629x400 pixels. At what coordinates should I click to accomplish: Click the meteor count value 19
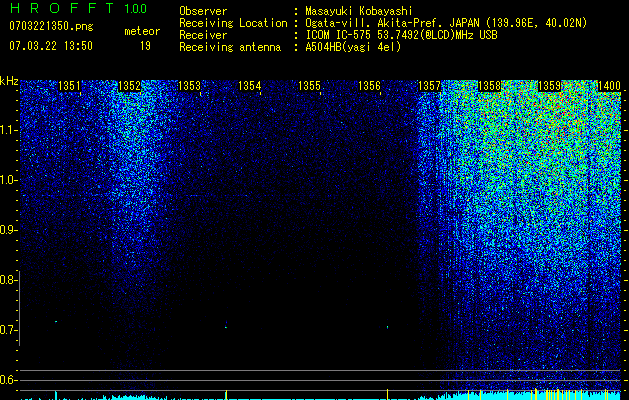(x=145, y=46)
